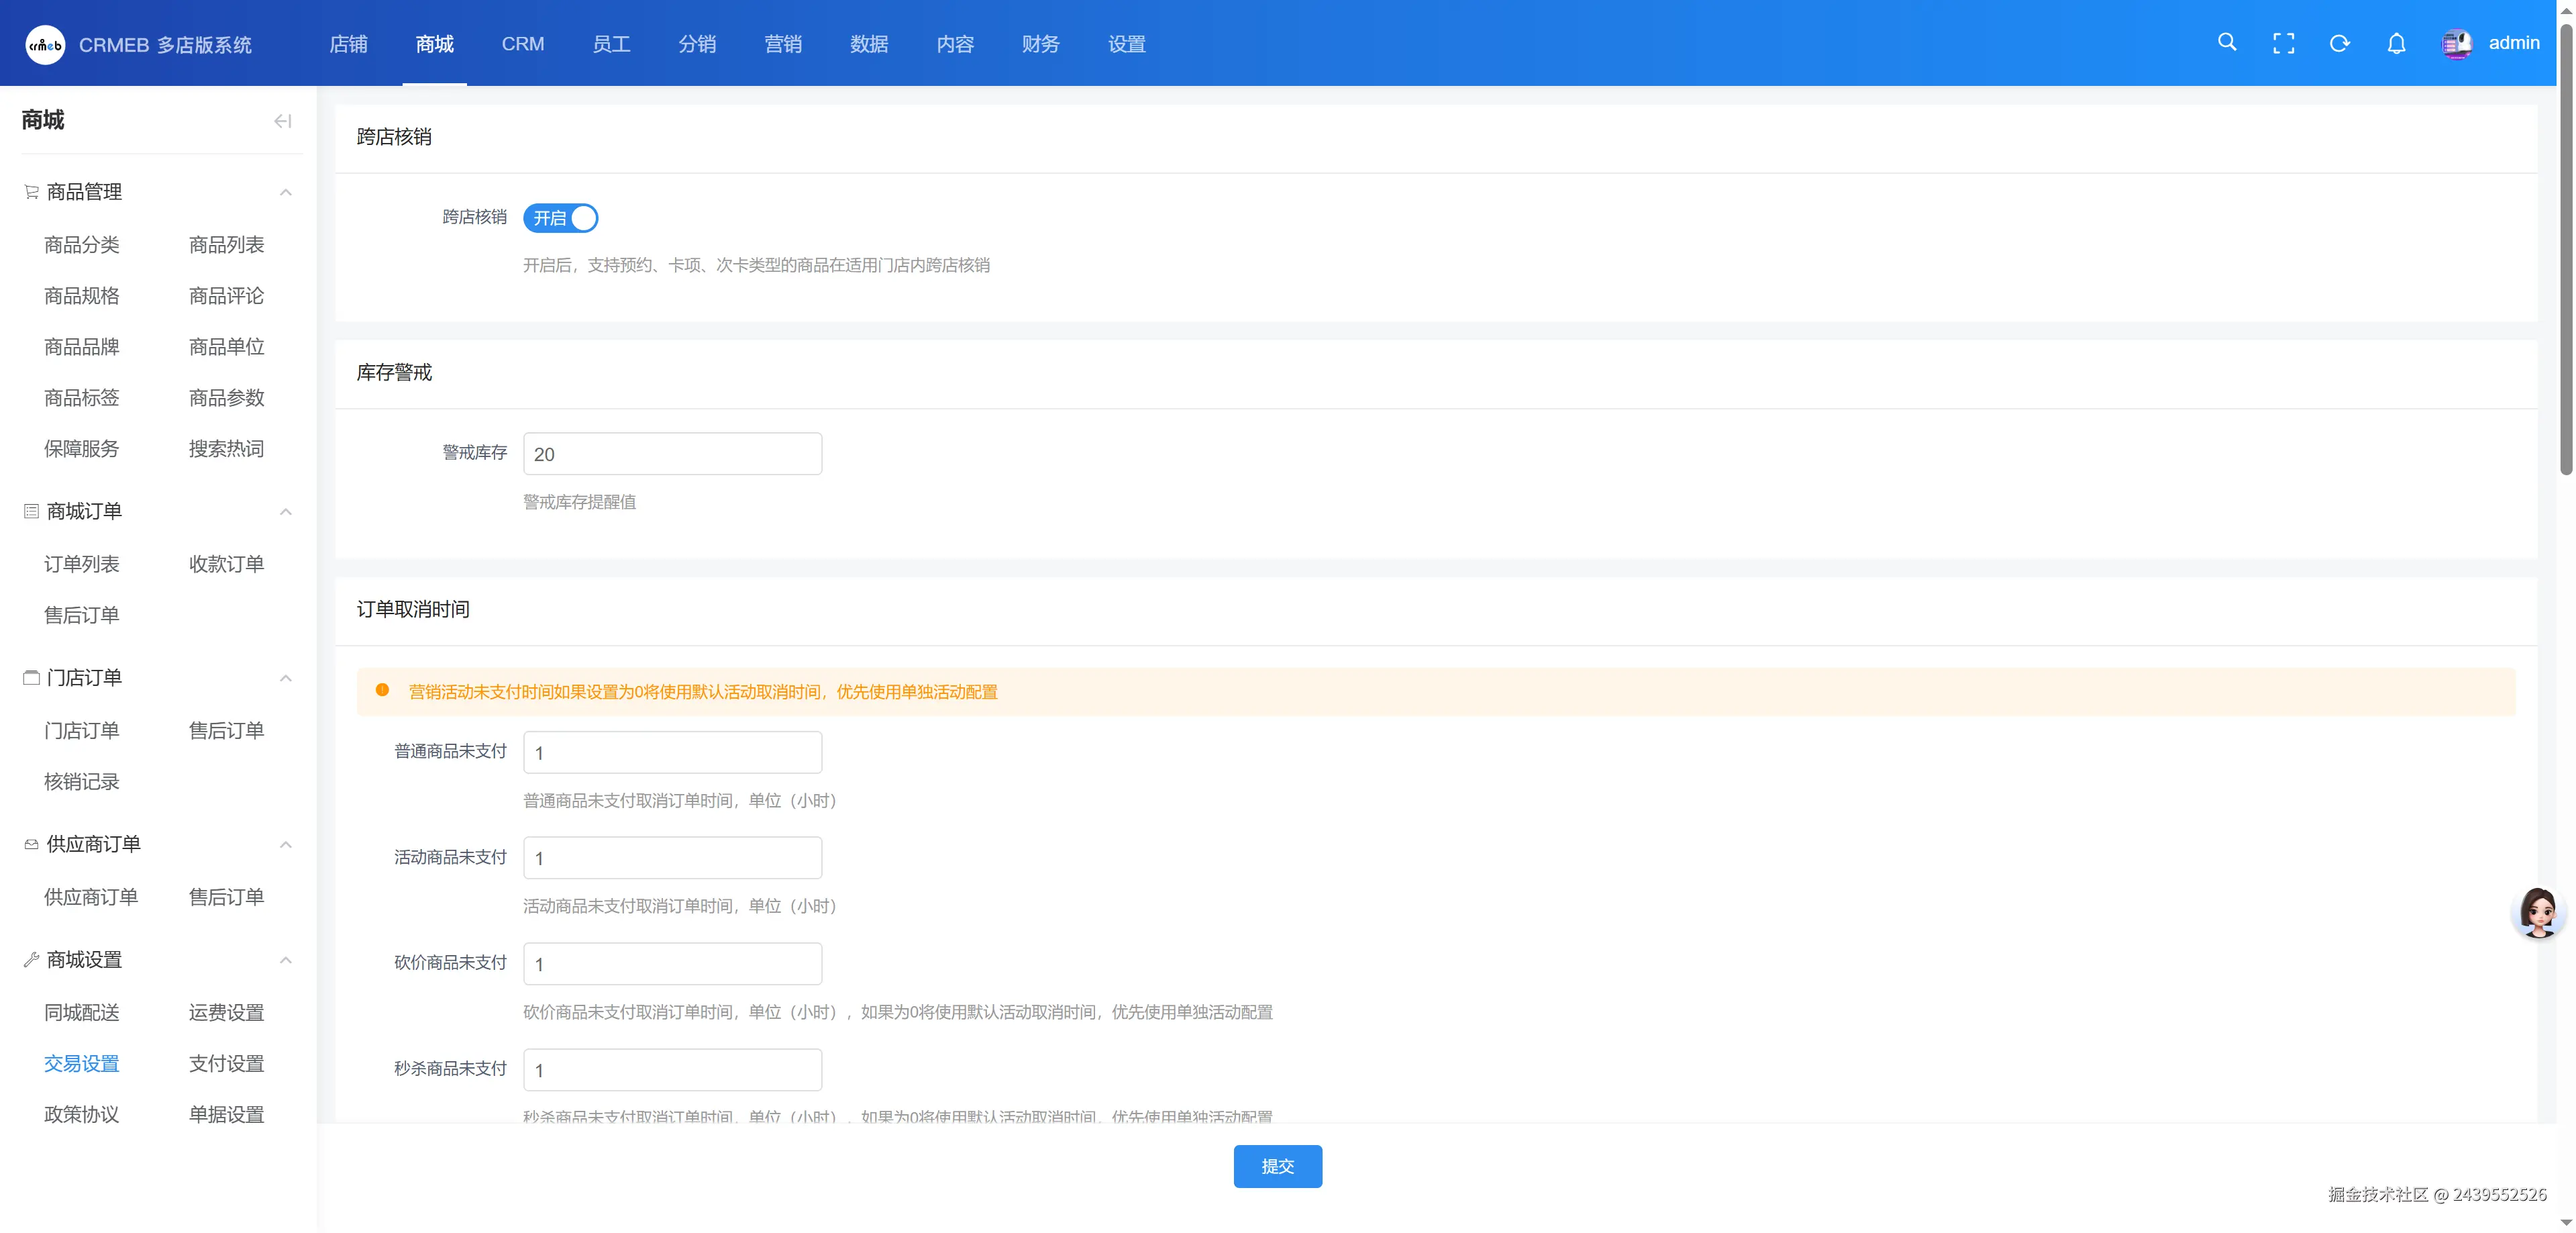This screenshot has width=2576, height=1233.
Task: Open the notification bell
Action: pos(2396,43)
